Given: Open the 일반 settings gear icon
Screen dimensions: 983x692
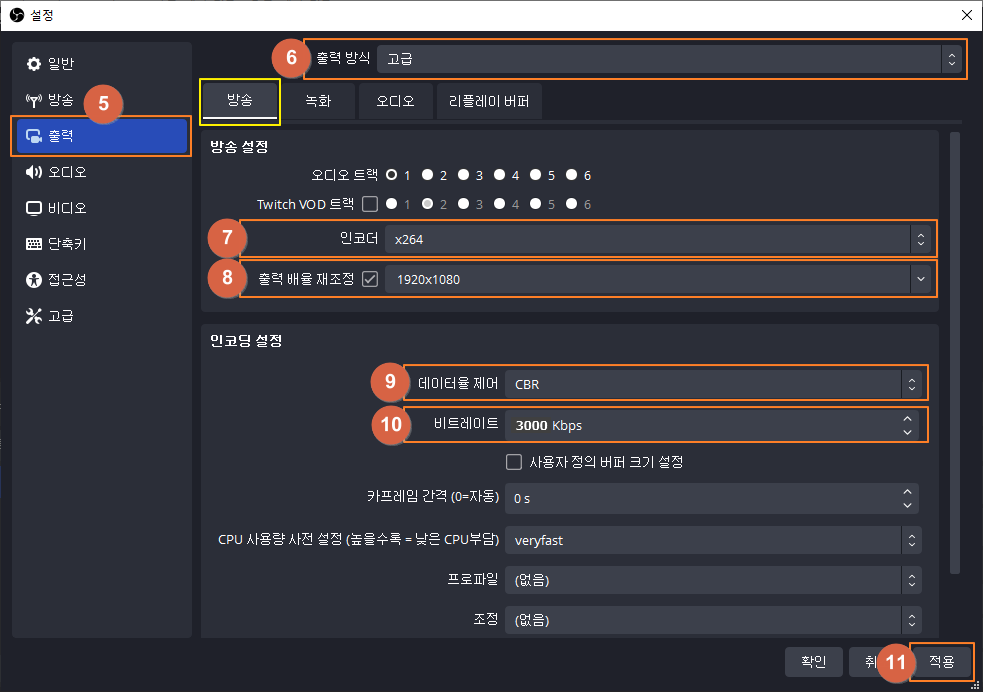Looking at the screenshot, I should click(x=33, y=64).
